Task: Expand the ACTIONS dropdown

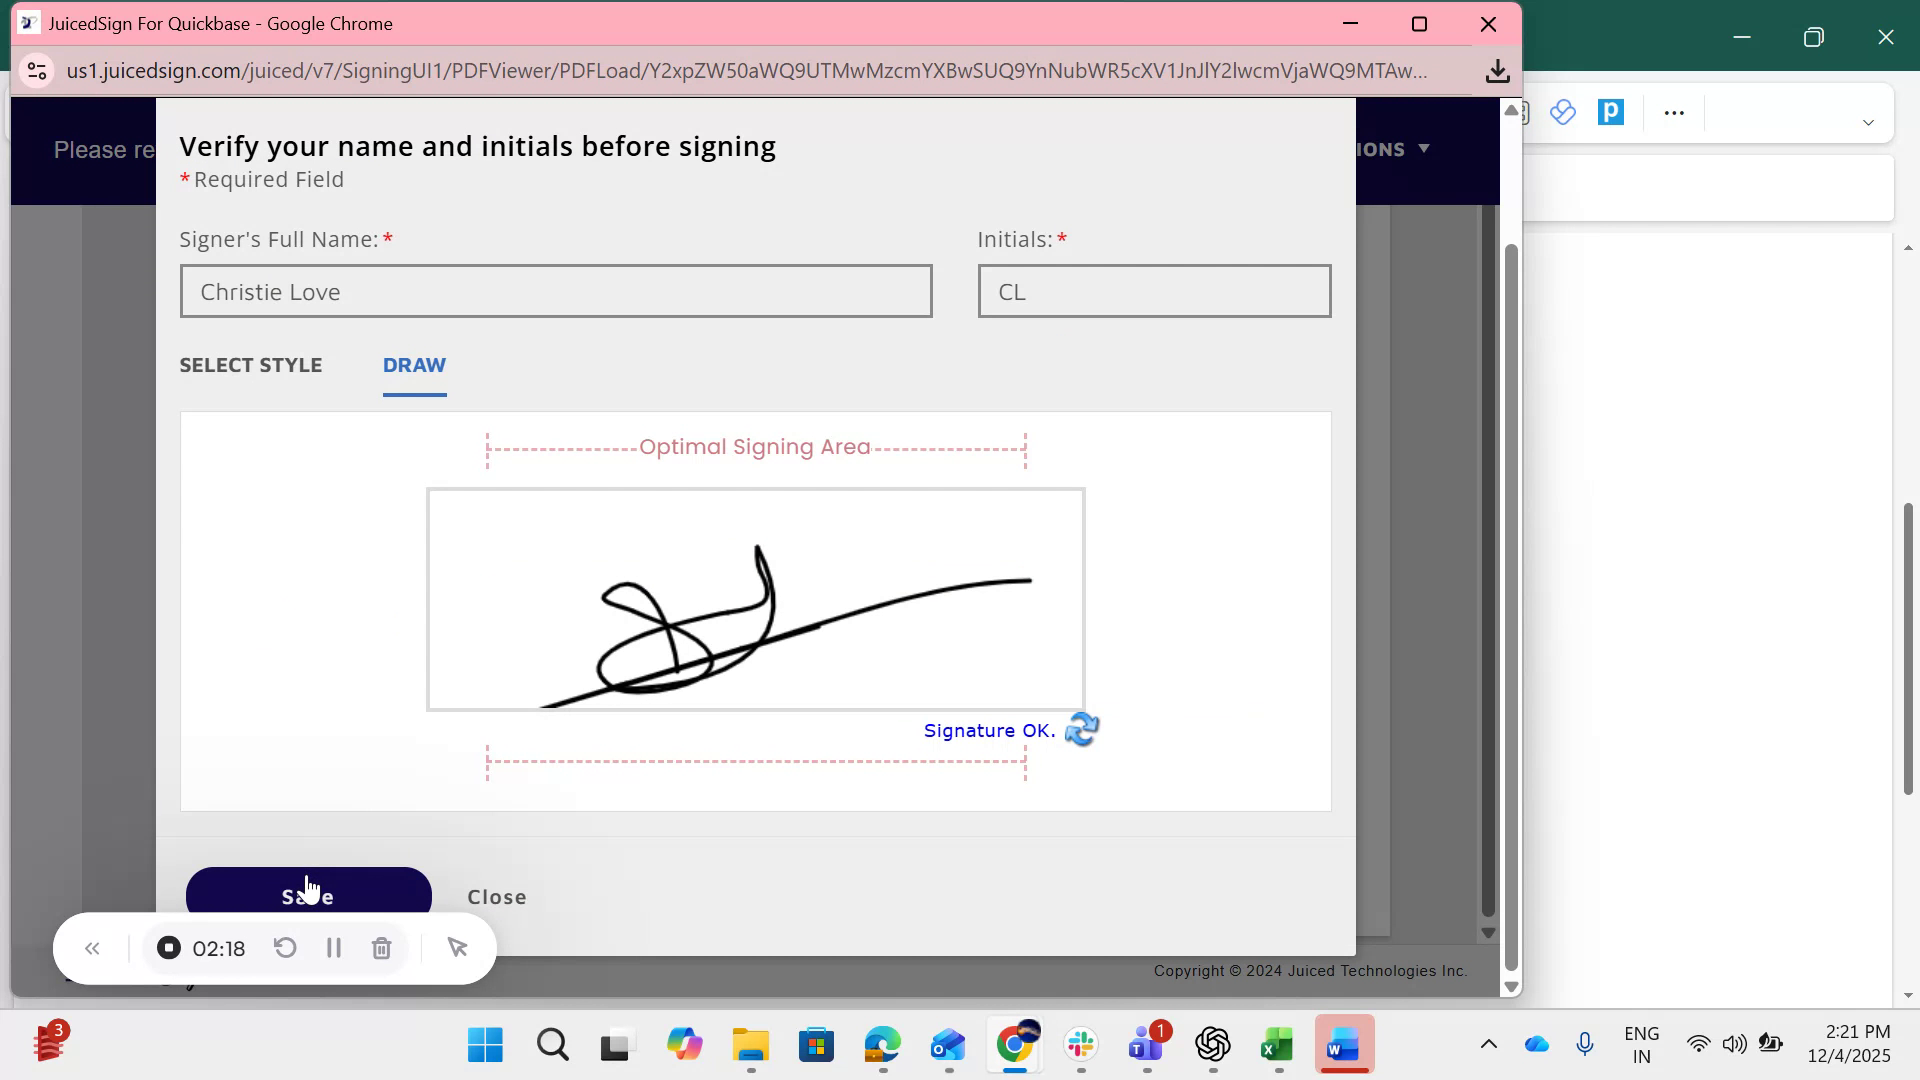Action: (1390, 149)
